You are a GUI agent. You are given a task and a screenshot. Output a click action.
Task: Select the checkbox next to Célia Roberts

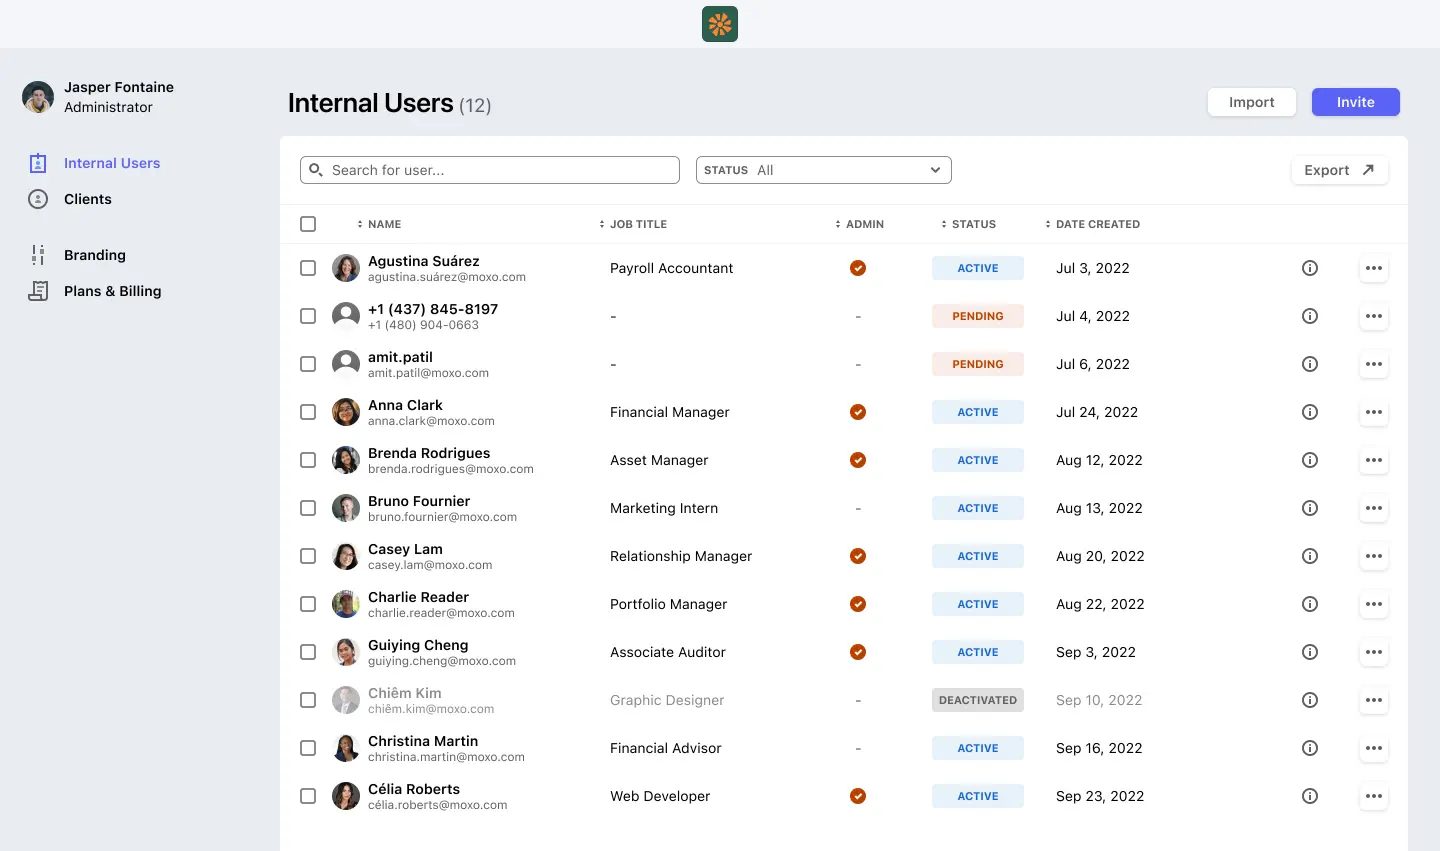(308, 795)
